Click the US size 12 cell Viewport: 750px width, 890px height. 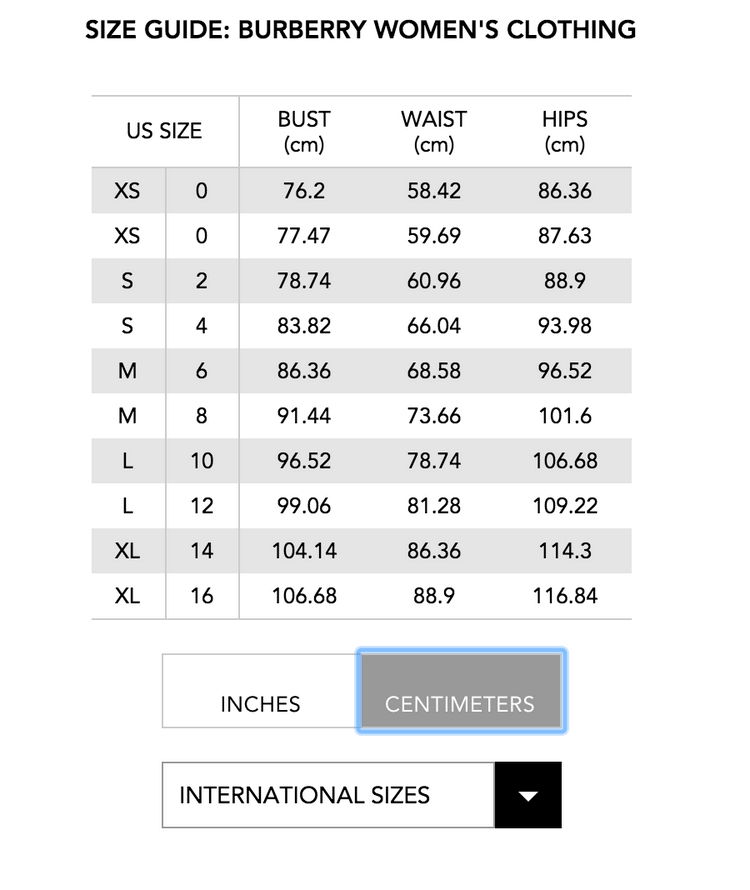(x=202, y=506)
